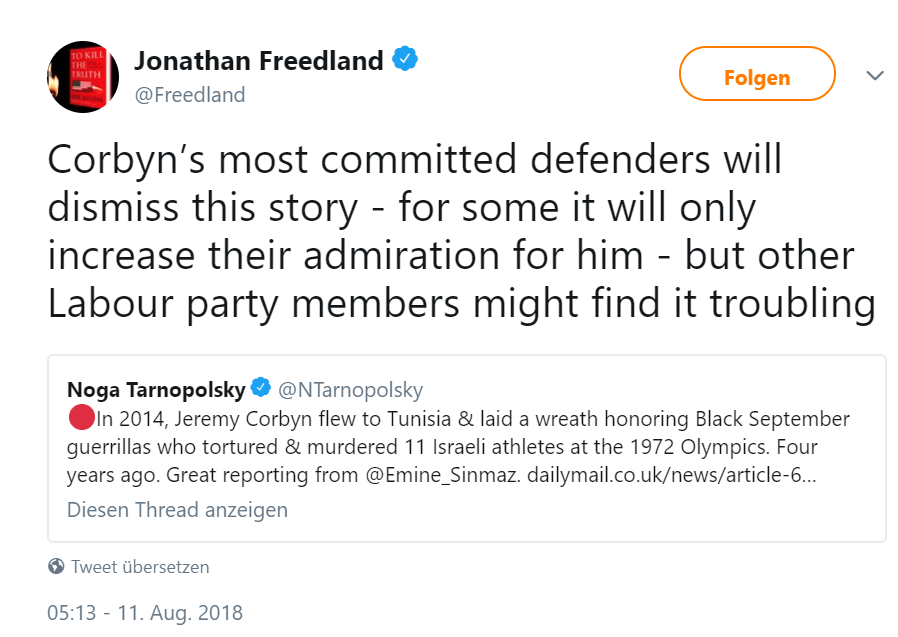Expand the tweet options chevron menu
Image resolution: width=898 pixels, height=637 pixels.
pos(875,76)
